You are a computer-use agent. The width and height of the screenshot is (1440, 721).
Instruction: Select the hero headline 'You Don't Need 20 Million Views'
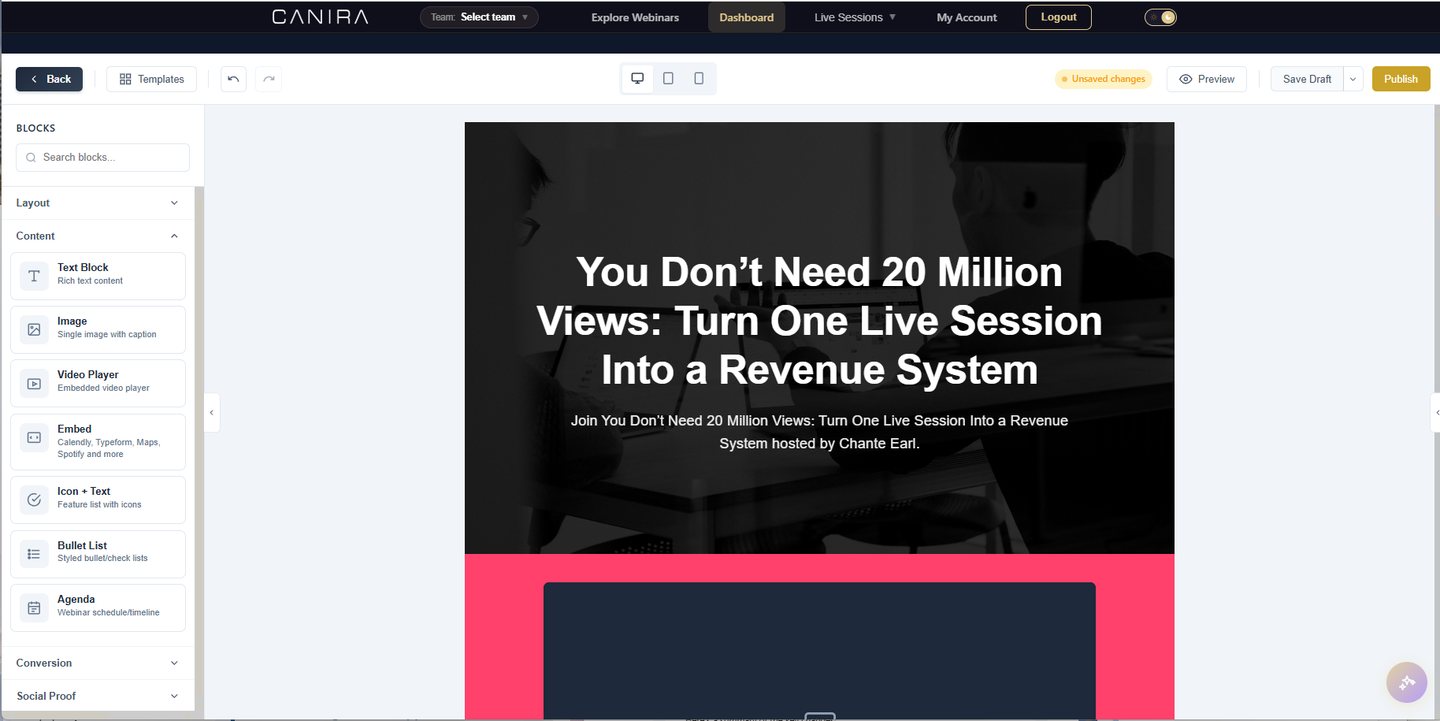point(819,321)
